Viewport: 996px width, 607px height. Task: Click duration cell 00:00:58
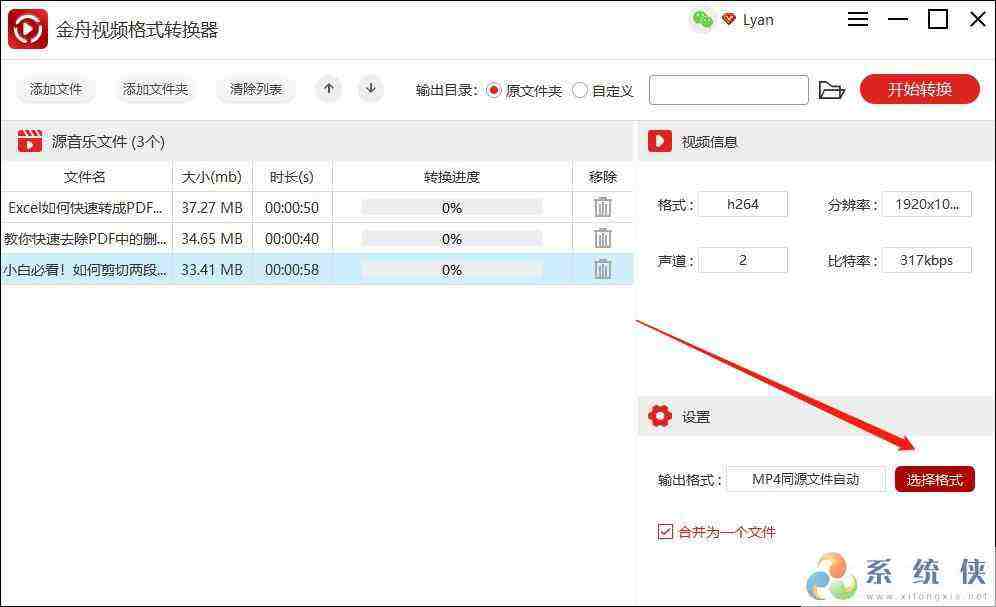coord(292,270)
